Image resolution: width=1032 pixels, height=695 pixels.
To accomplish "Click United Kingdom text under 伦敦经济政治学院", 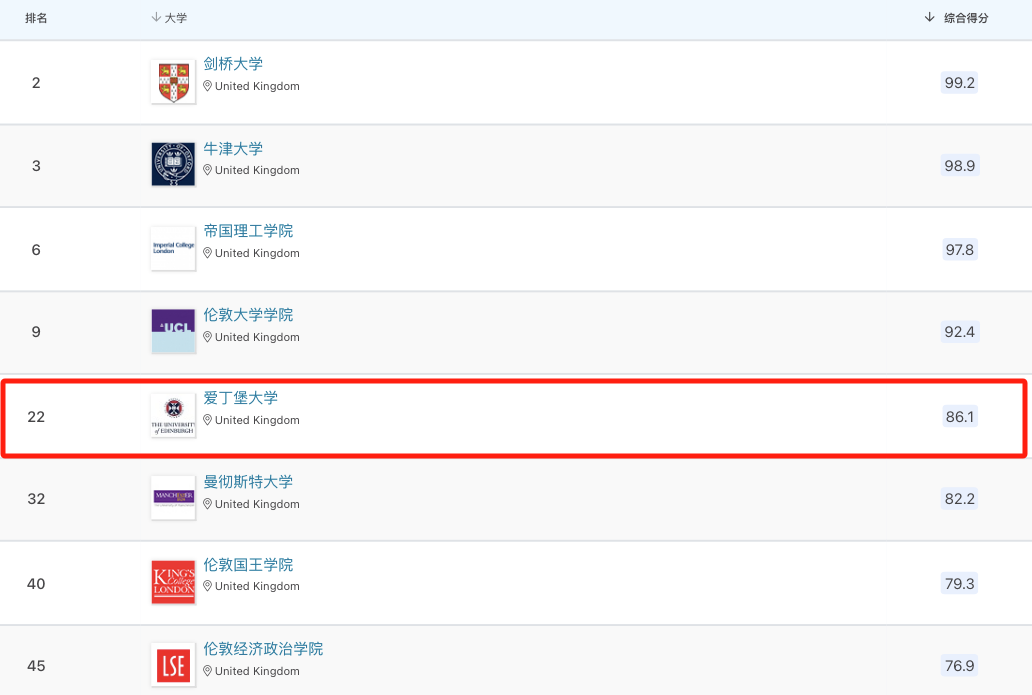I will pos(257,671).
